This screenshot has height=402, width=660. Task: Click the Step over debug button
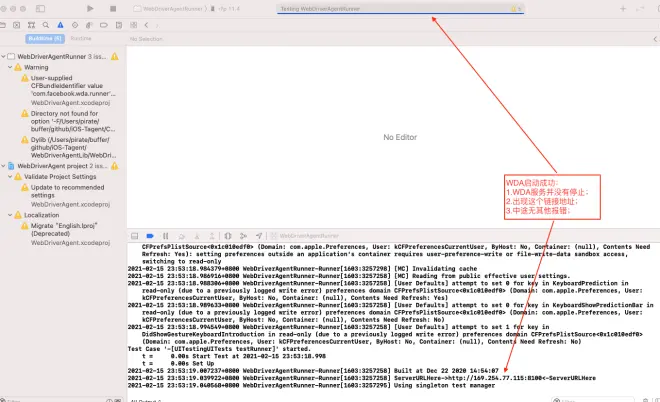click(181, 236)
